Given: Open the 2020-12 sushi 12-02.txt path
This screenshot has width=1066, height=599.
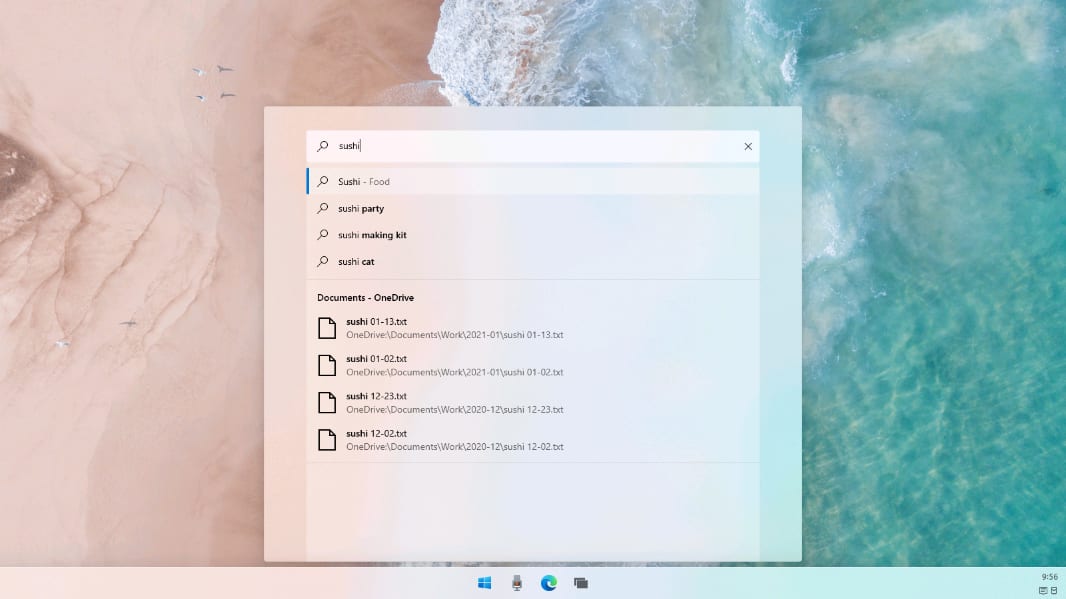Looking at the screenshot, I should (x=454, y=447).
